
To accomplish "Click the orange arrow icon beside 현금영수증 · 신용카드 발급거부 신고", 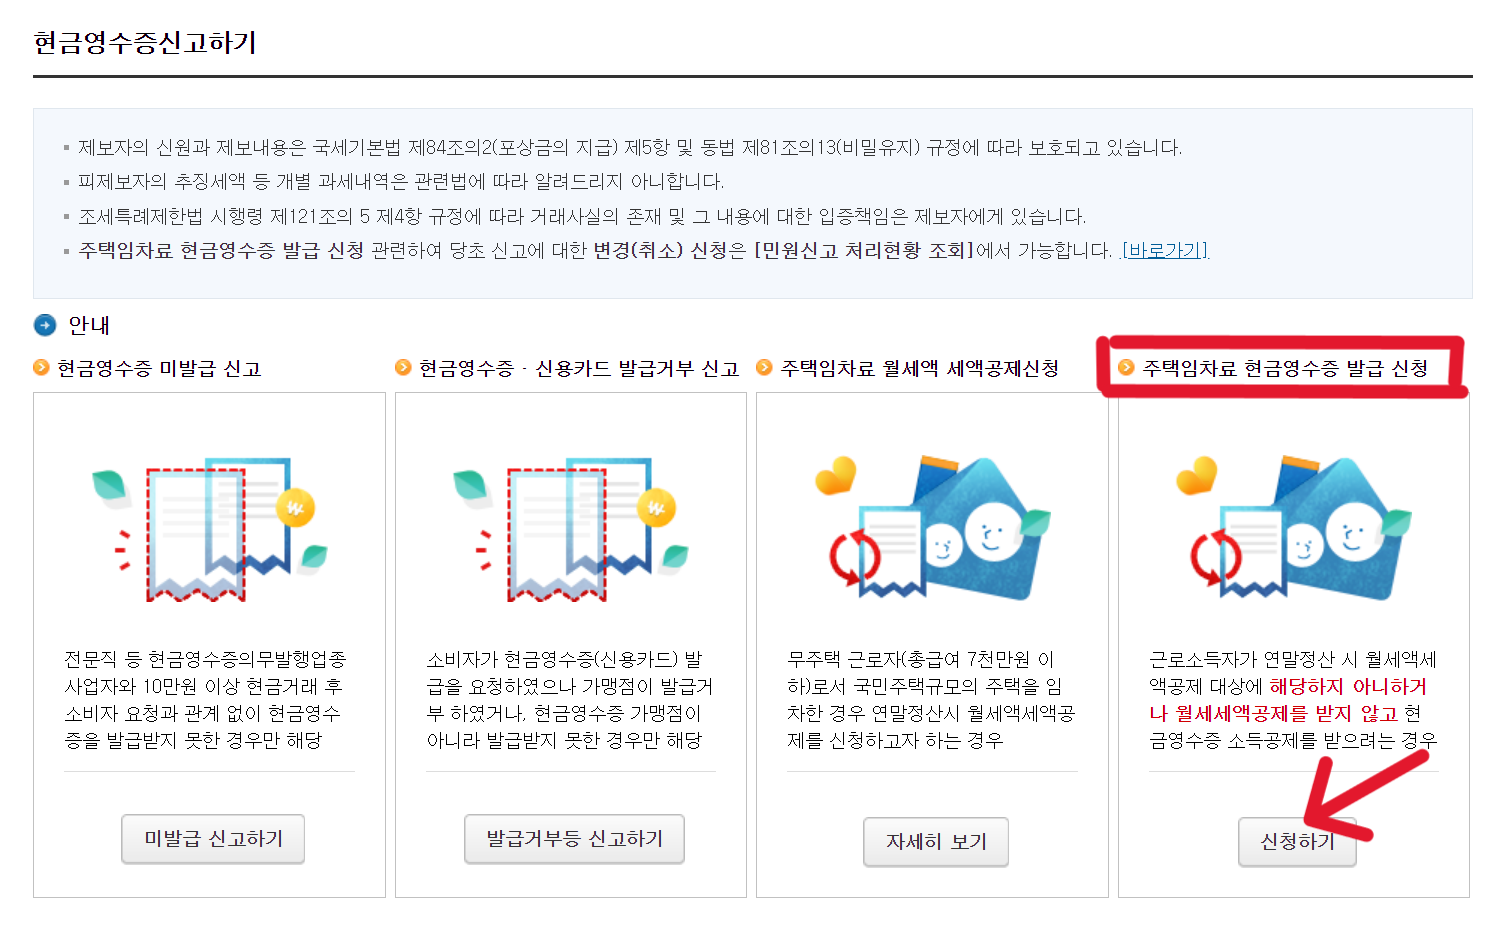I will pos(403,368).
